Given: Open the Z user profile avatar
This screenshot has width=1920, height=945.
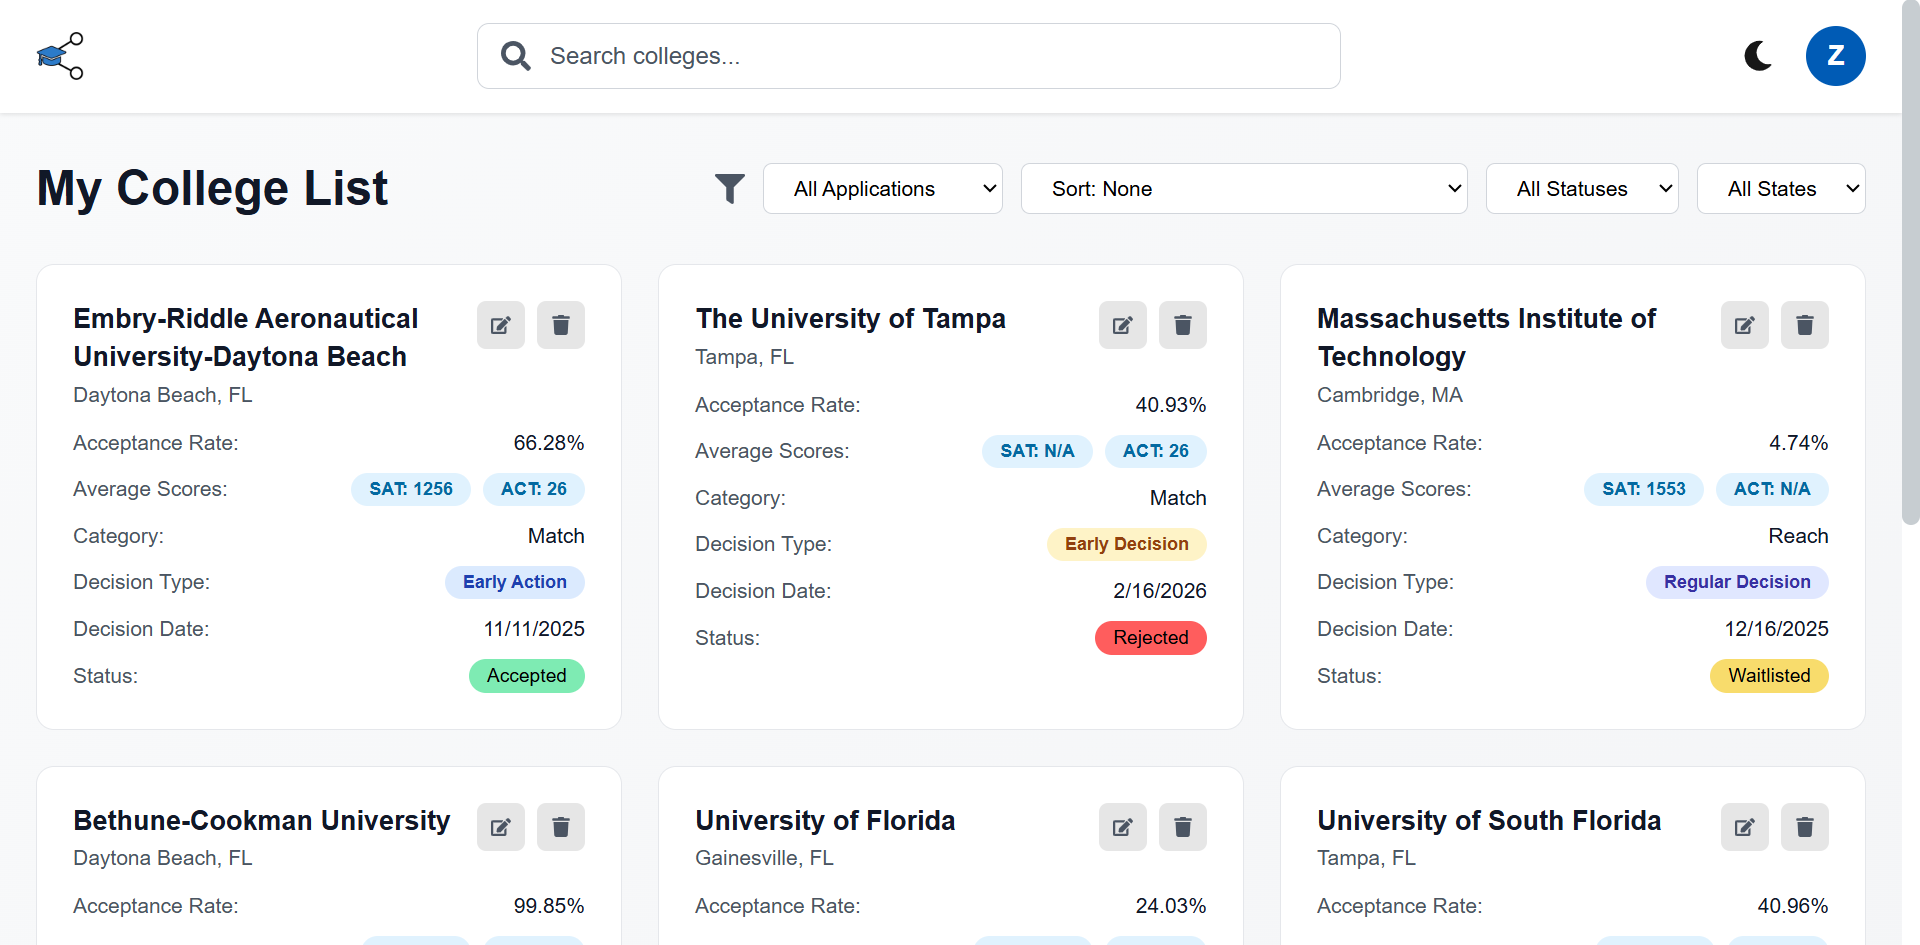Looking at the screenshot, I should coord(1835,56).
